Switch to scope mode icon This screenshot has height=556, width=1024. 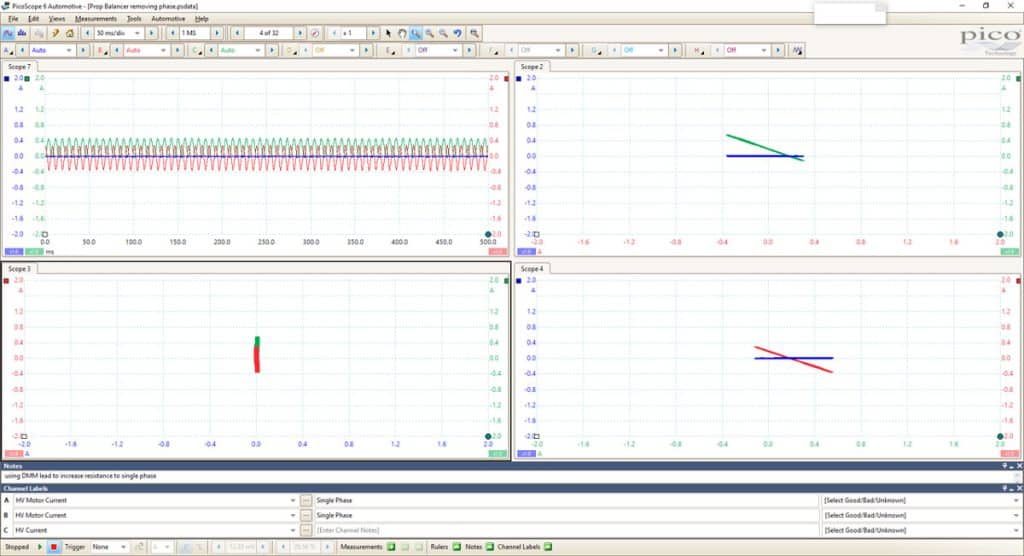pos(8,33)
